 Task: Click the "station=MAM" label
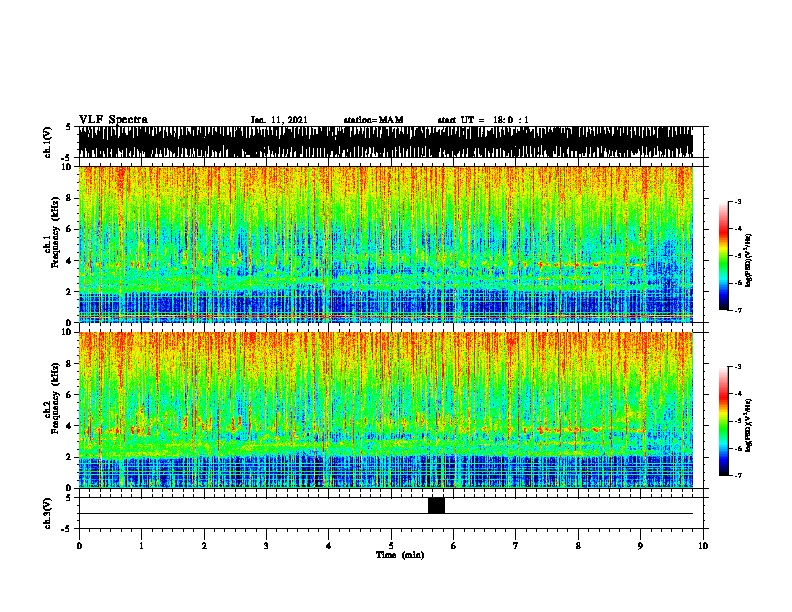pyautogui.click(x=373, y=120)
